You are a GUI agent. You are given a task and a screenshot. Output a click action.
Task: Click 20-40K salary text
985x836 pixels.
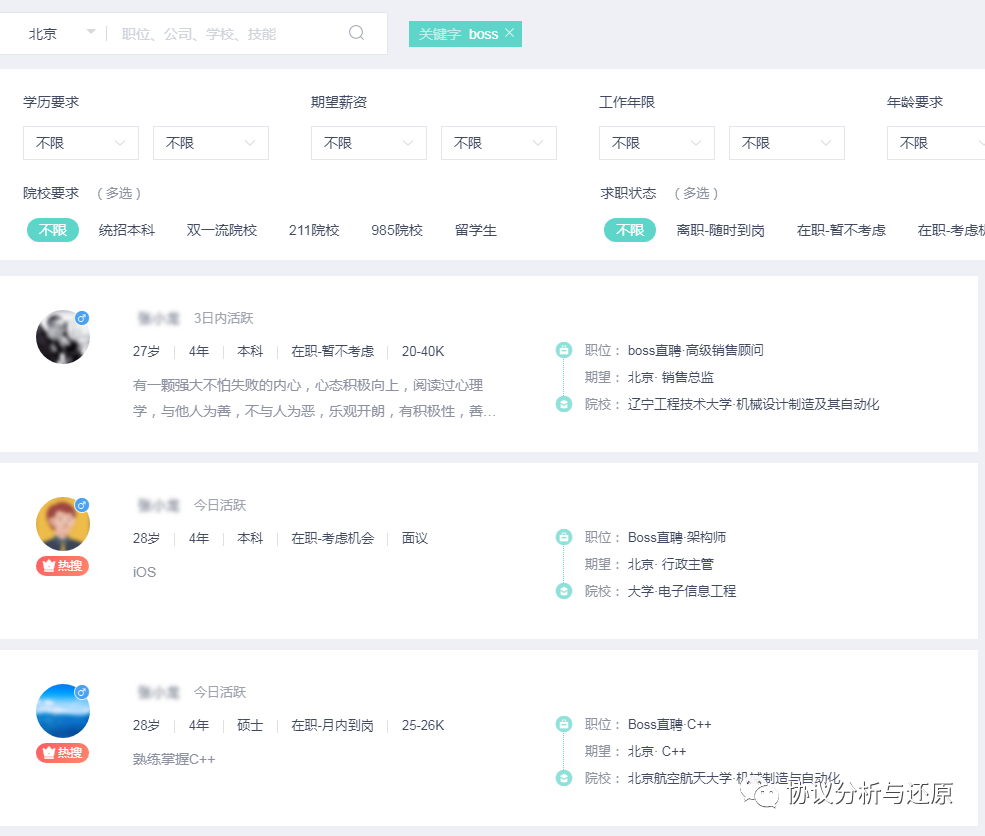point(423,351)
